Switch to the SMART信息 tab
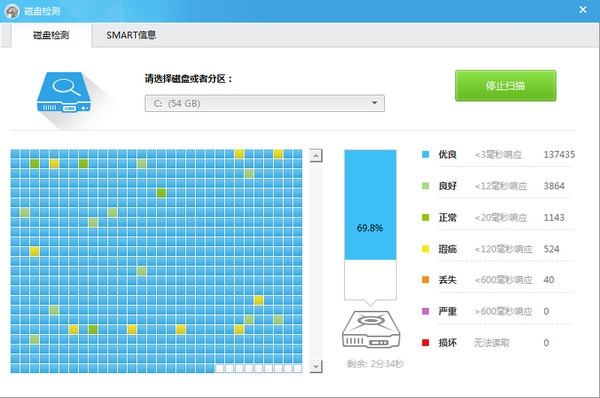The width and height of the screenshot is (600, 398). point(131,35)
